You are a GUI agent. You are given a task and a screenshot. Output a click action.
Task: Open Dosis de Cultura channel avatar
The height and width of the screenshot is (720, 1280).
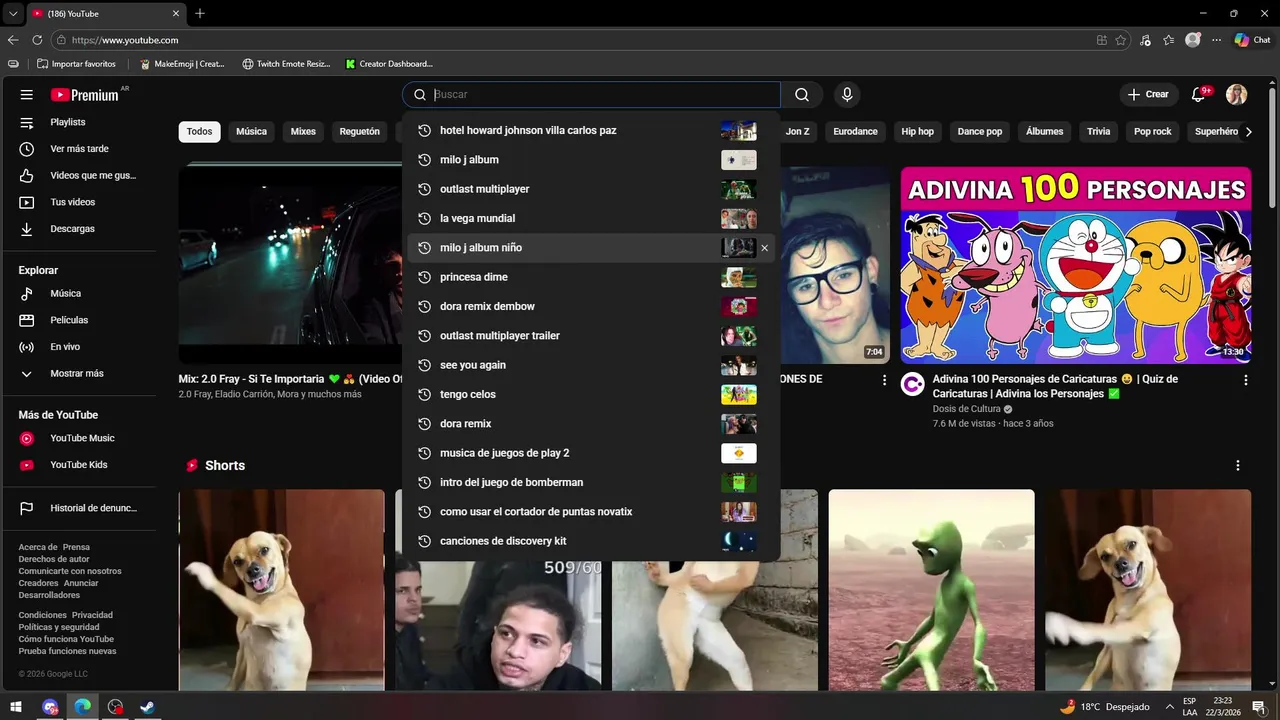(x=913, y=385)
